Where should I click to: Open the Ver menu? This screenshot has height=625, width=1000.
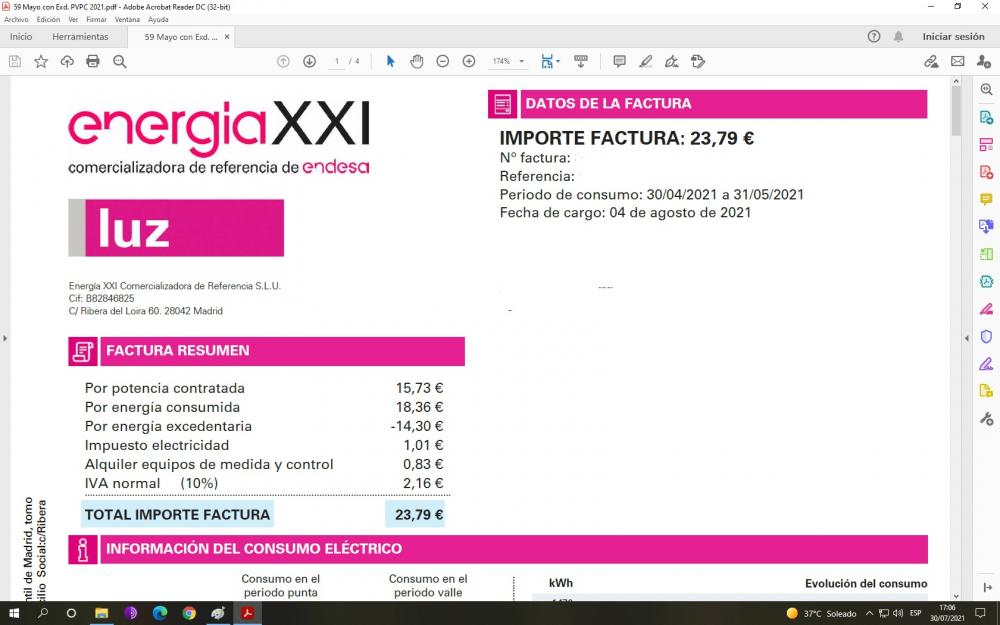point(73,19)
